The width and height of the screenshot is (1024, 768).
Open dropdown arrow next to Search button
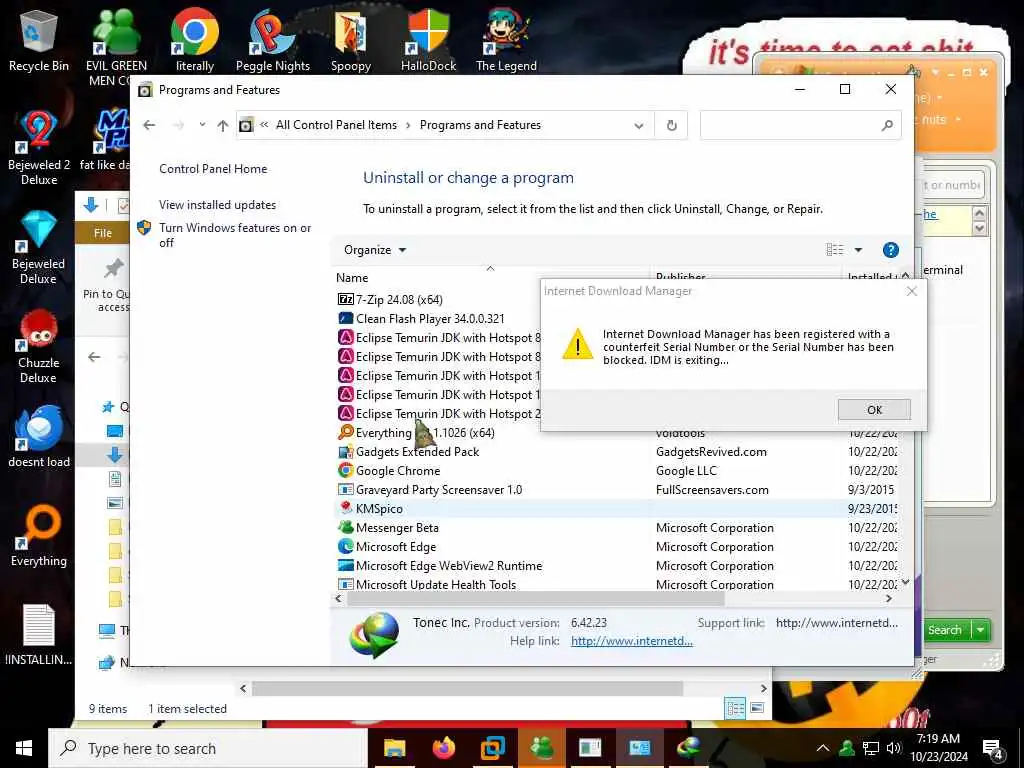coord(980,630)
